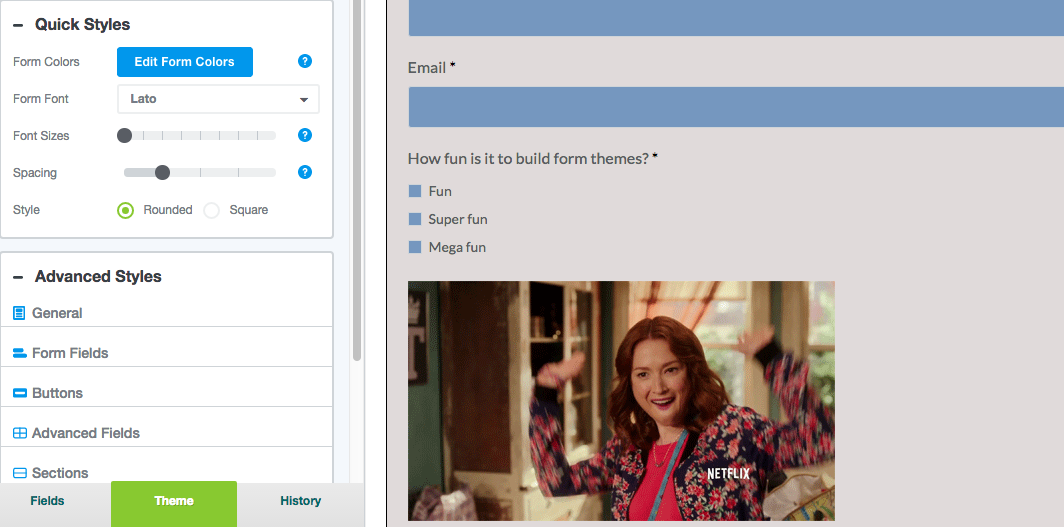Expand the Form Fields styles row
1064x527 pixels.
pos(166,353)
